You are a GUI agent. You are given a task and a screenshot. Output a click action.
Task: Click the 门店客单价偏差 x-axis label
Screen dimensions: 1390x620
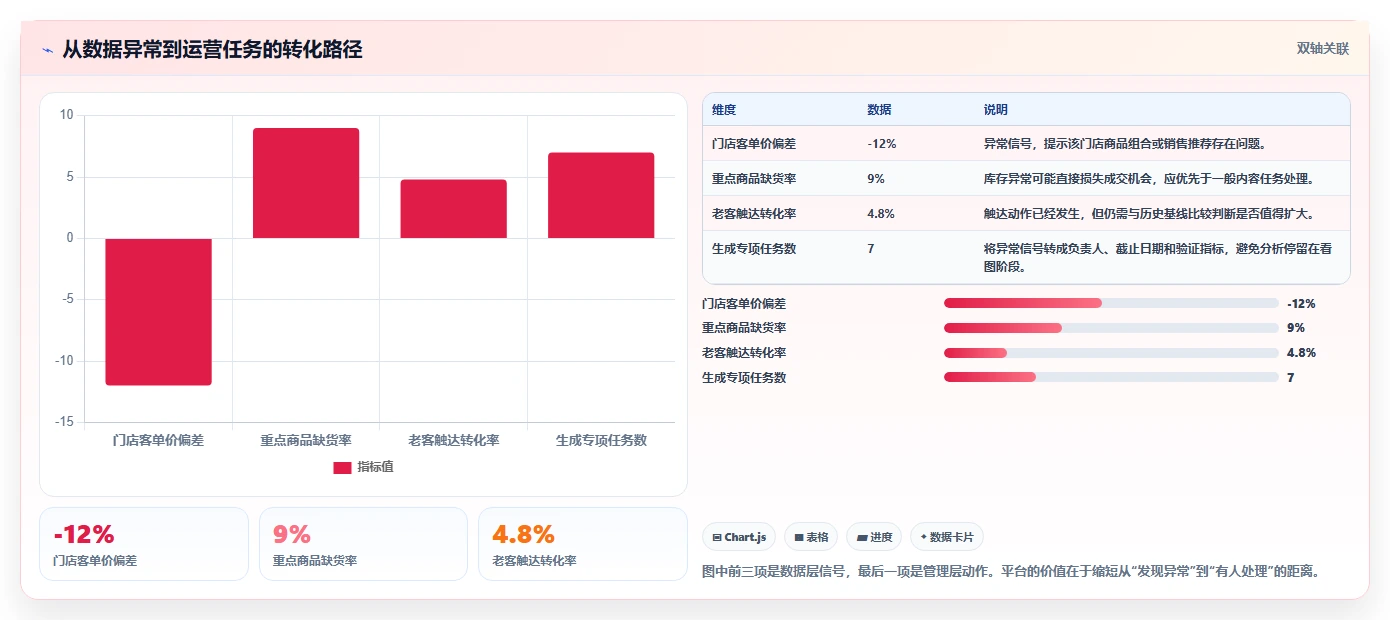158,440
